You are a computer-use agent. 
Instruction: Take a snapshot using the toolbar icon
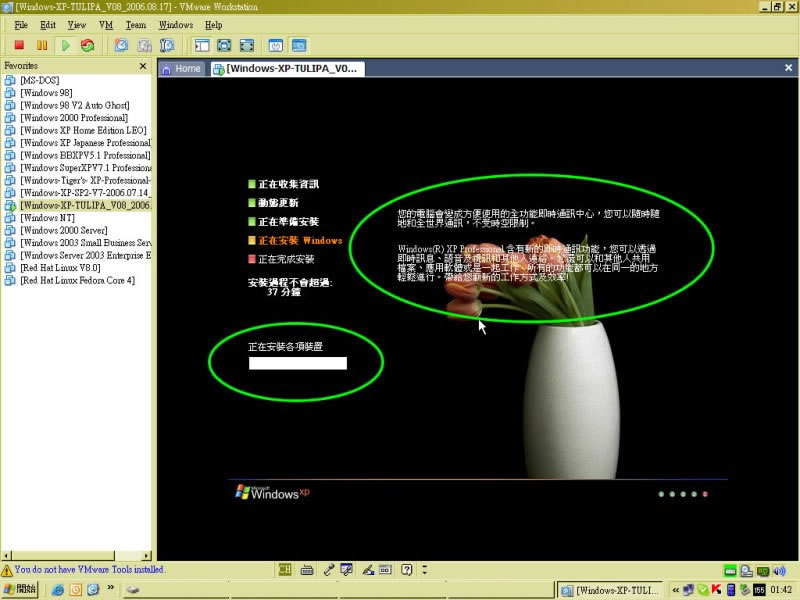click(x=121, y=45)
